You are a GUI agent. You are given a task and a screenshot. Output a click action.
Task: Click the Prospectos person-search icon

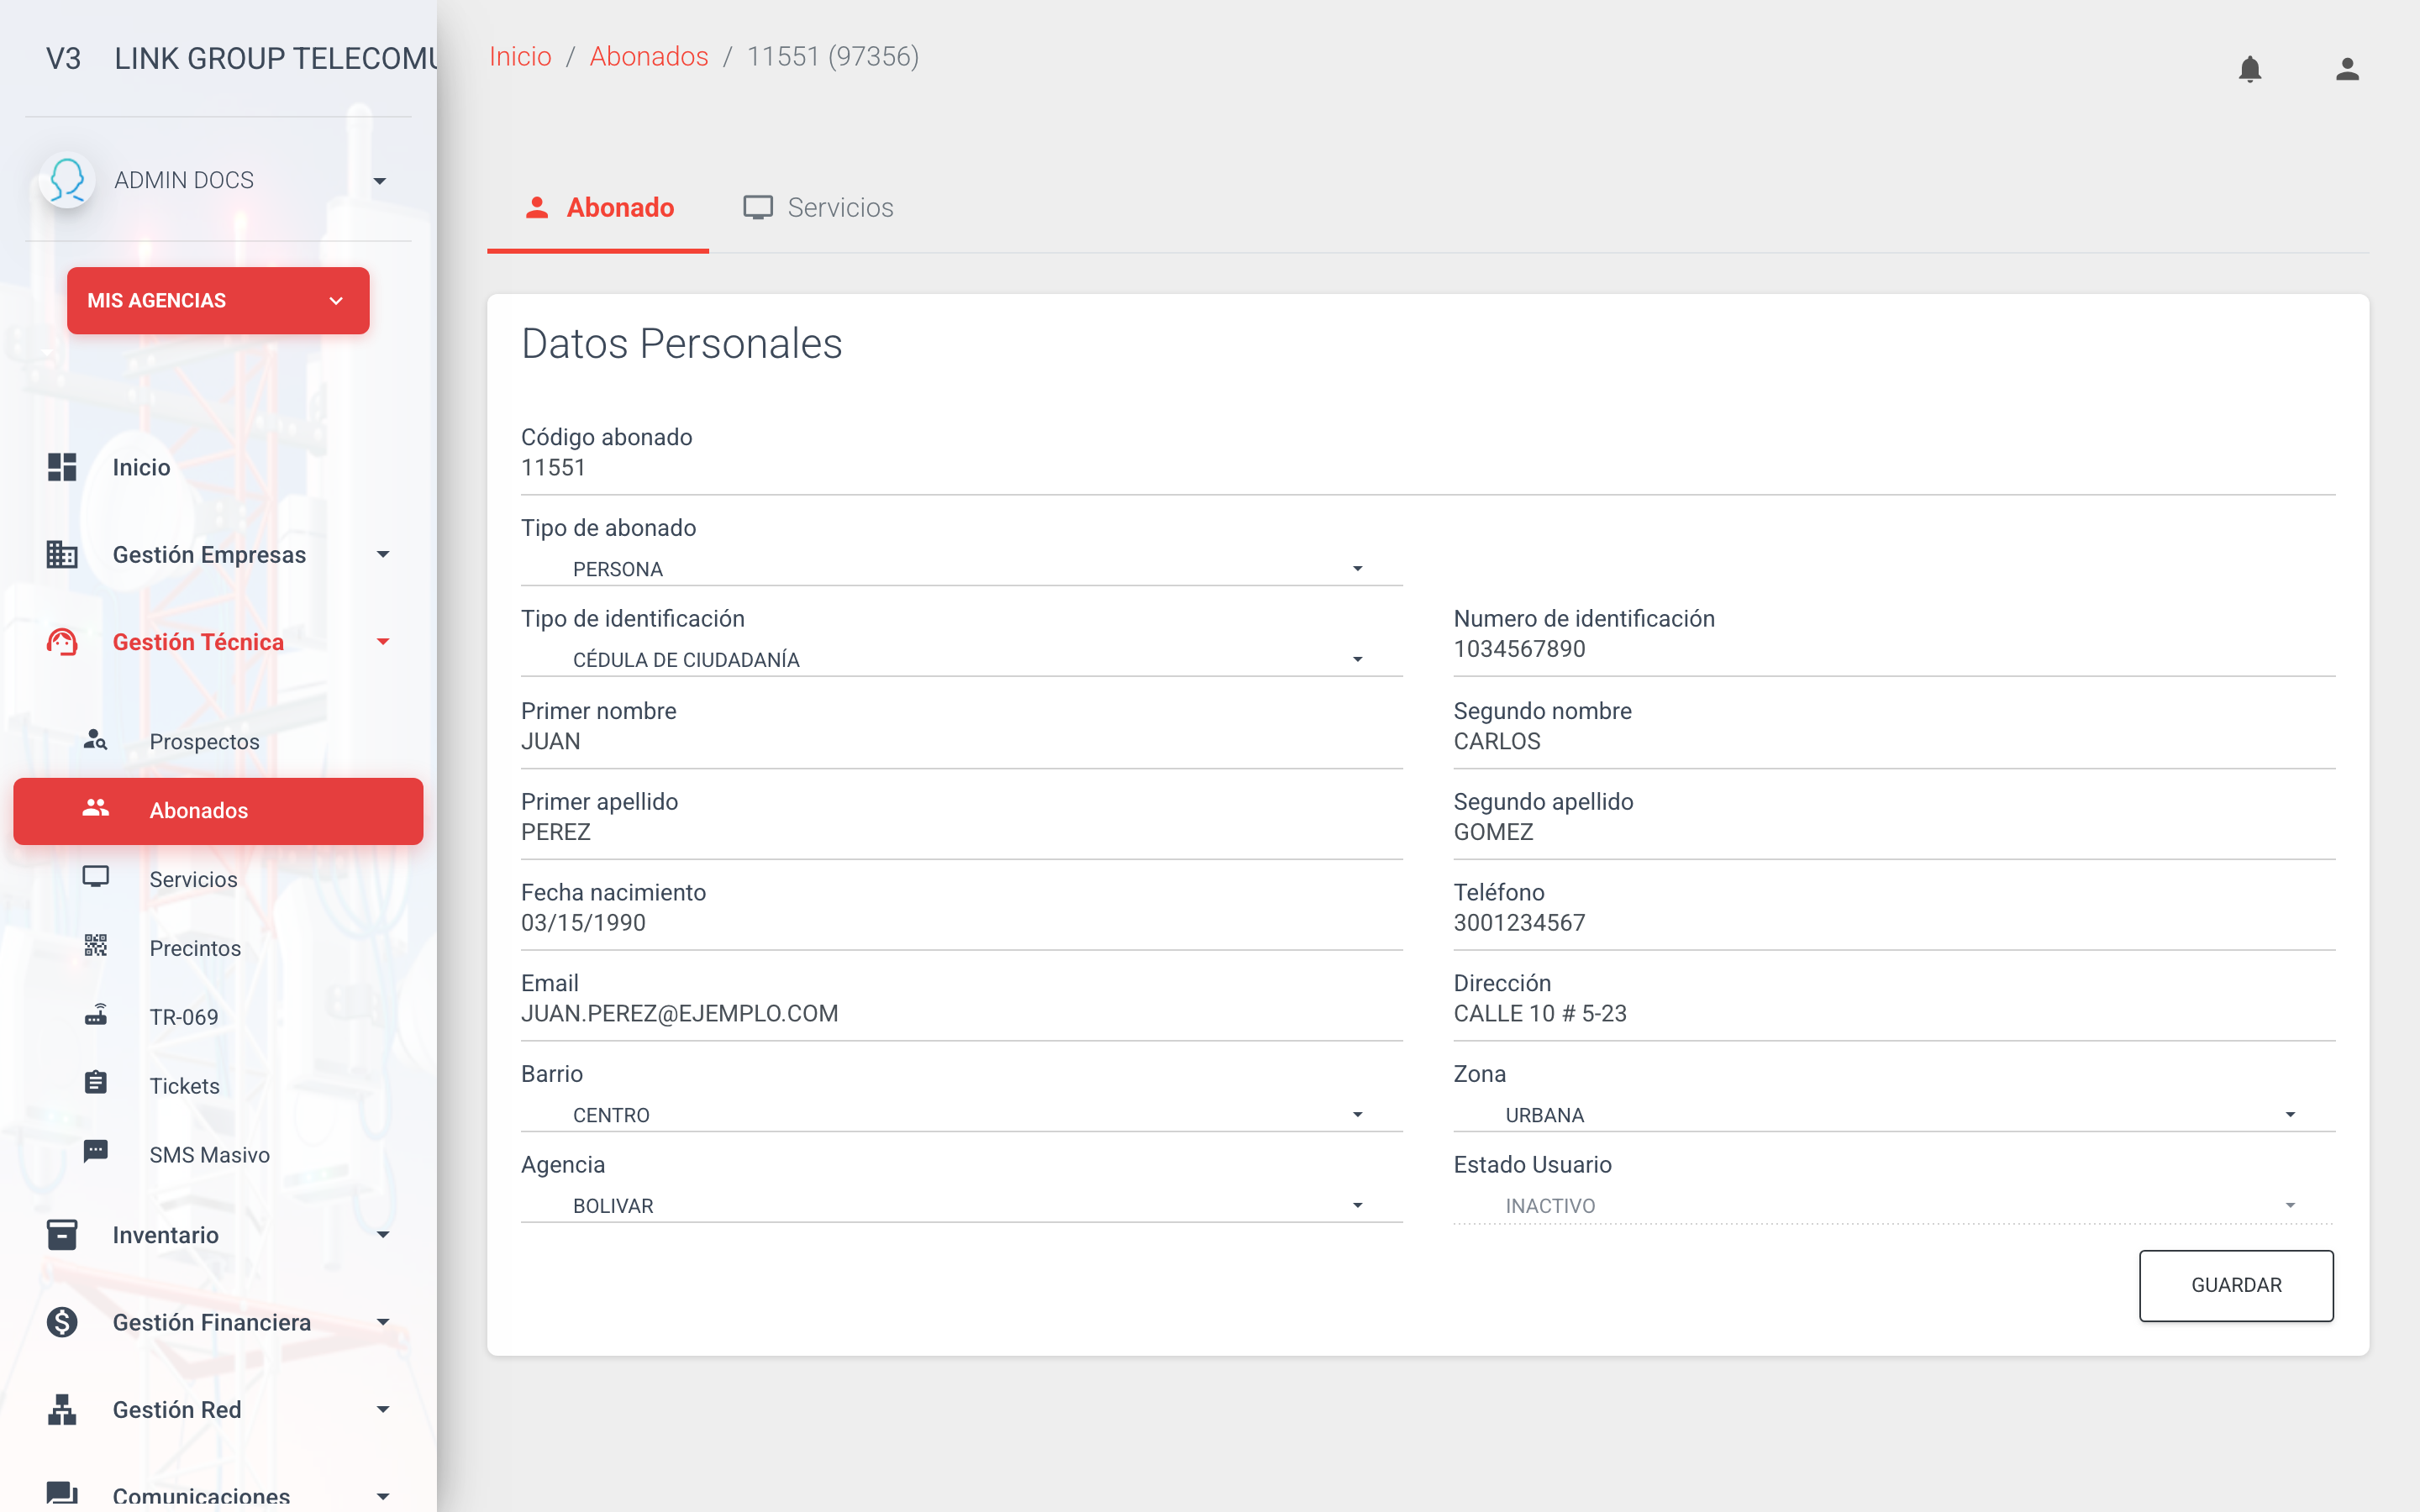click(95, 740)
